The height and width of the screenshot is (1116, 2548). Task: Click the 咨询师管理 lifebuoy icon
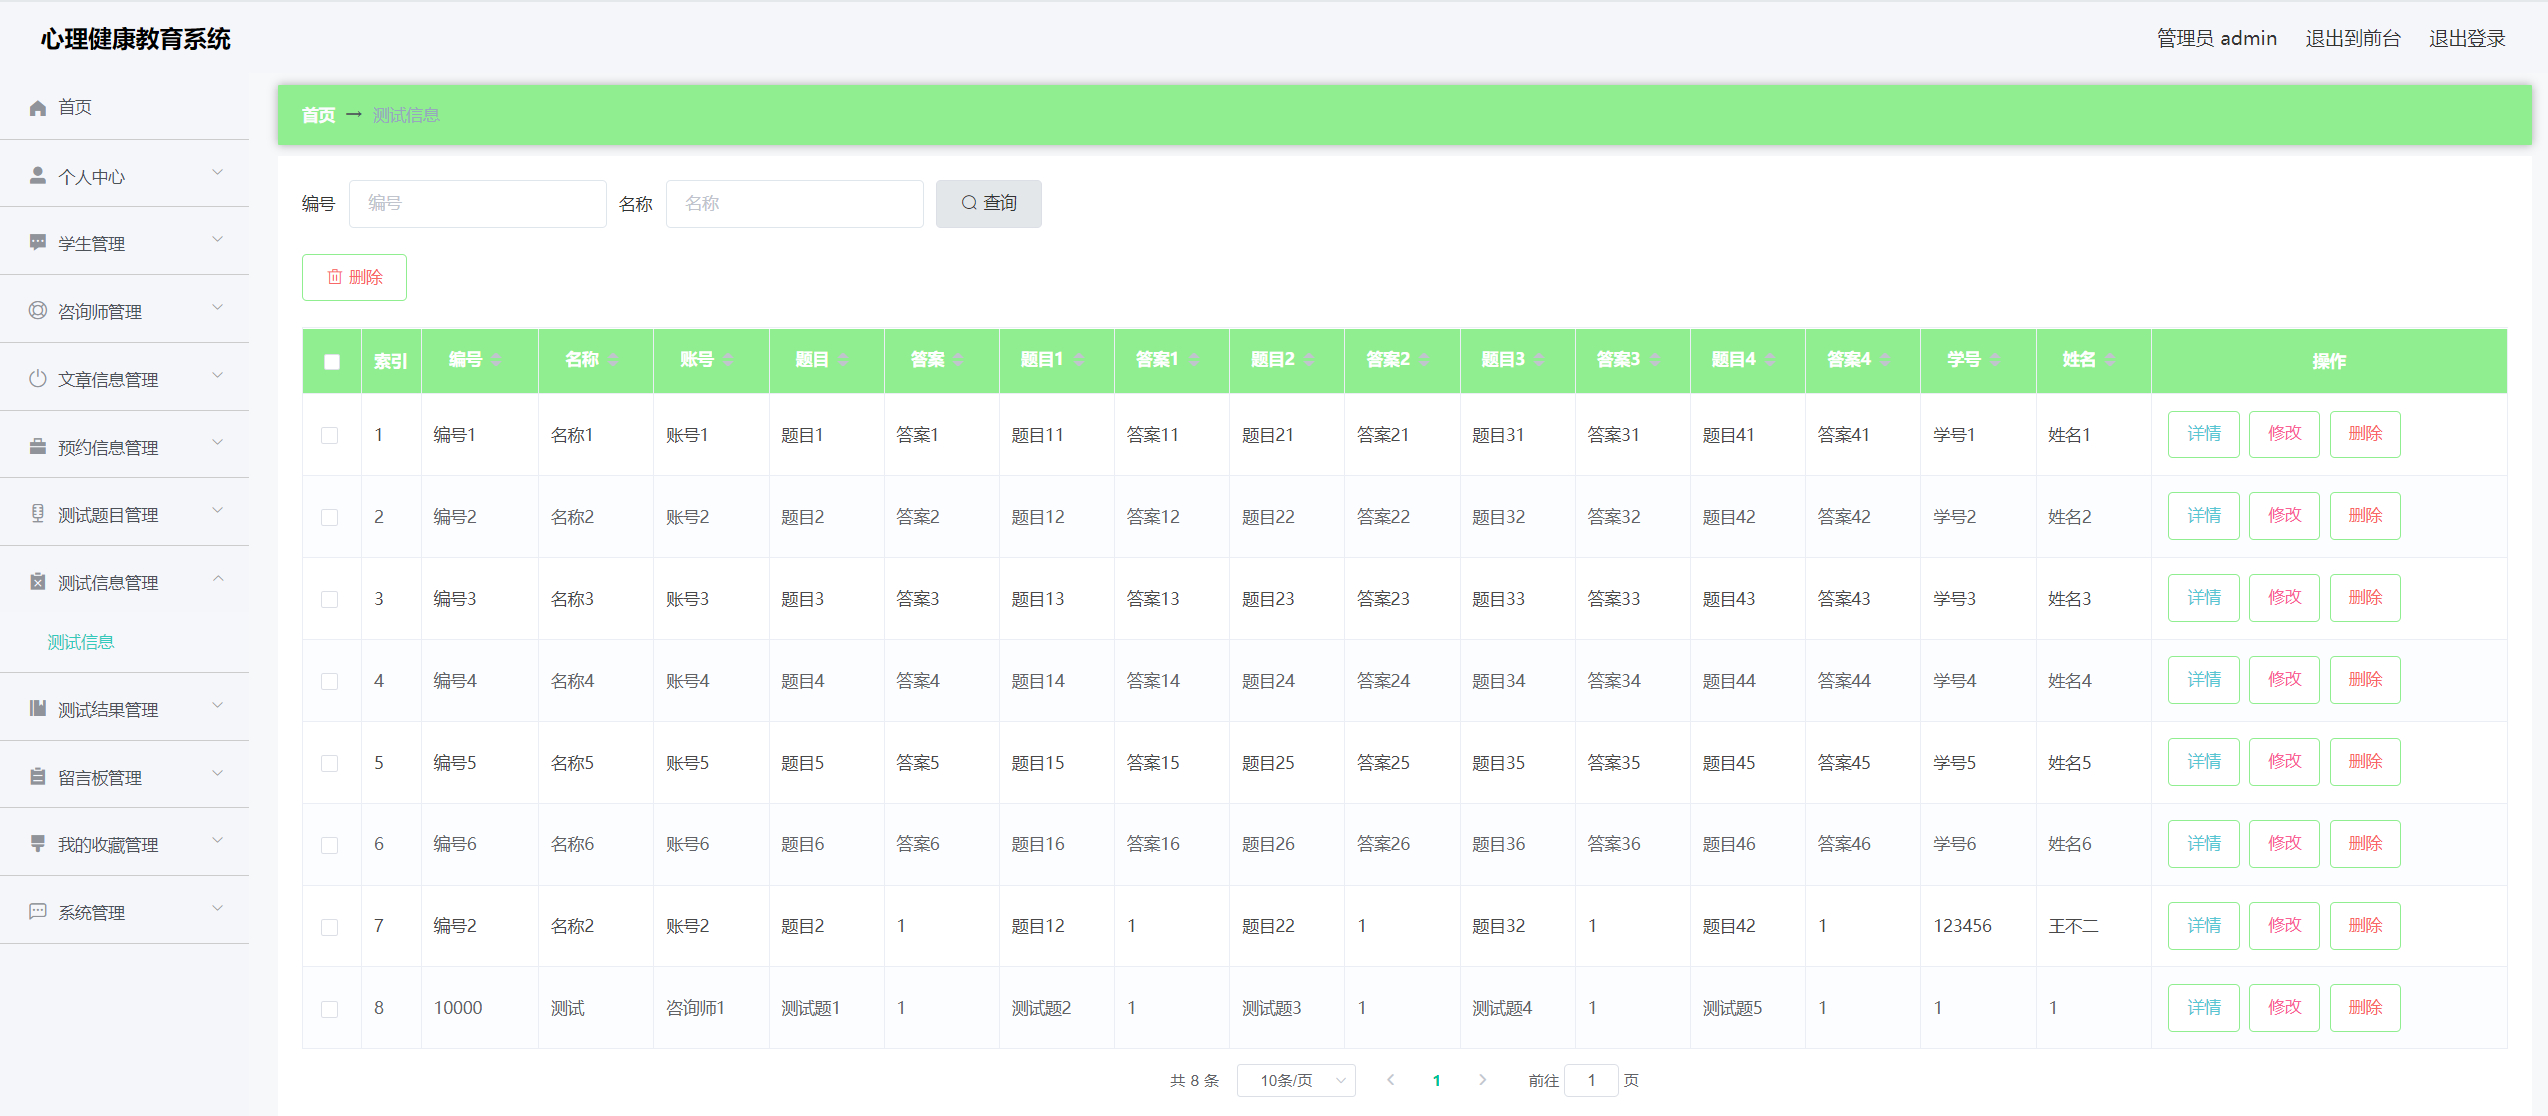(x=38, y=311)
